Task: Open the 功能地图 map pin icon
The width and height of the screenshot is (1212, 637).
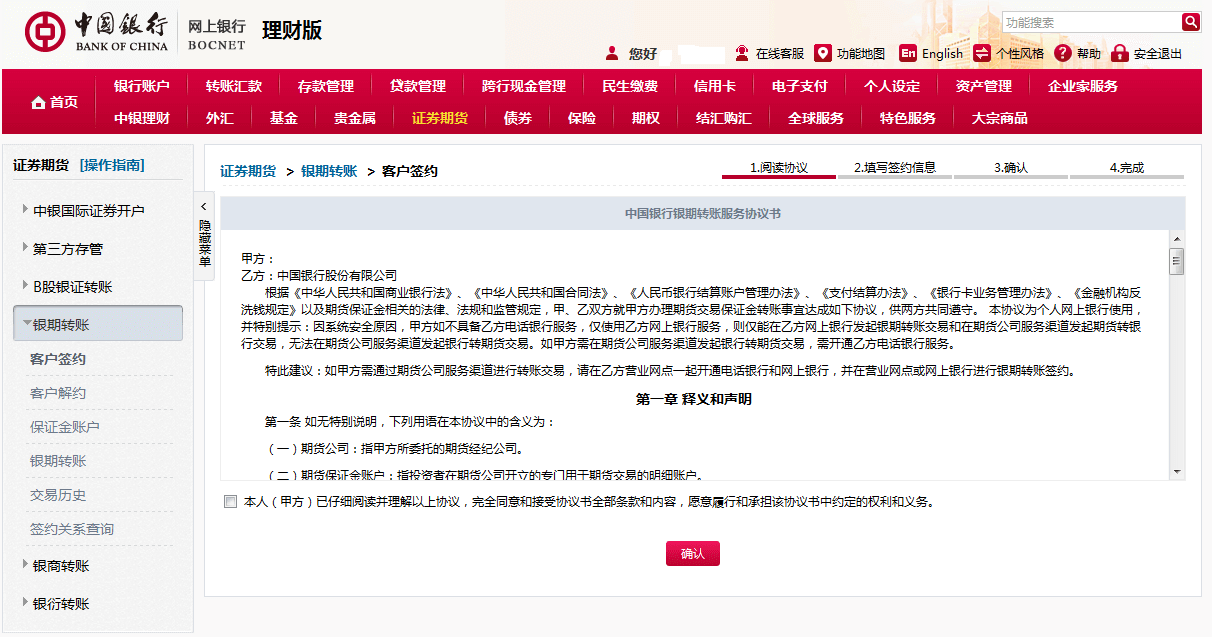Action: 823,53
